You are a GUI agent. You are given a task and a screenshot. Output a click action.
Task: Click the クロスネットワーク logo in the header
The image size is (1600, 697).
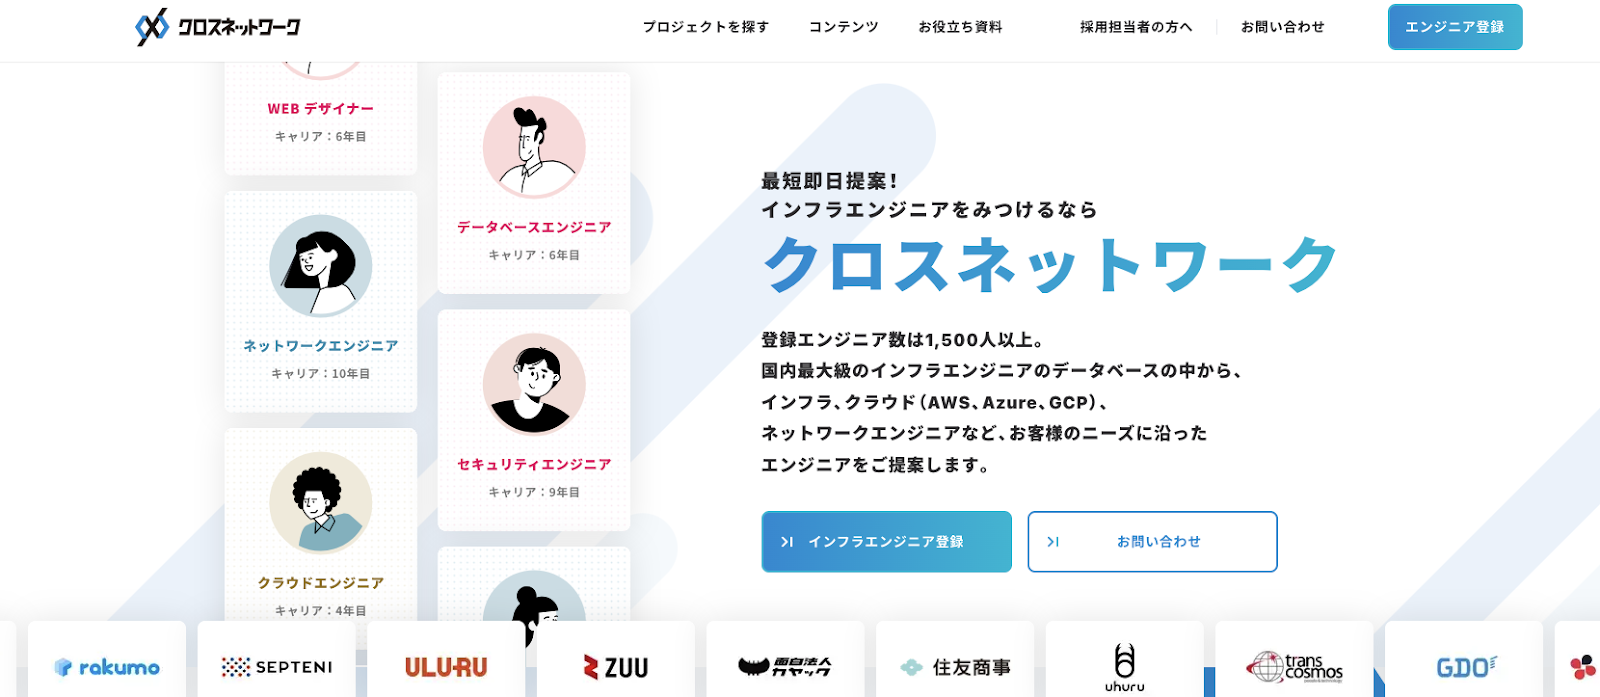[218, 27]
